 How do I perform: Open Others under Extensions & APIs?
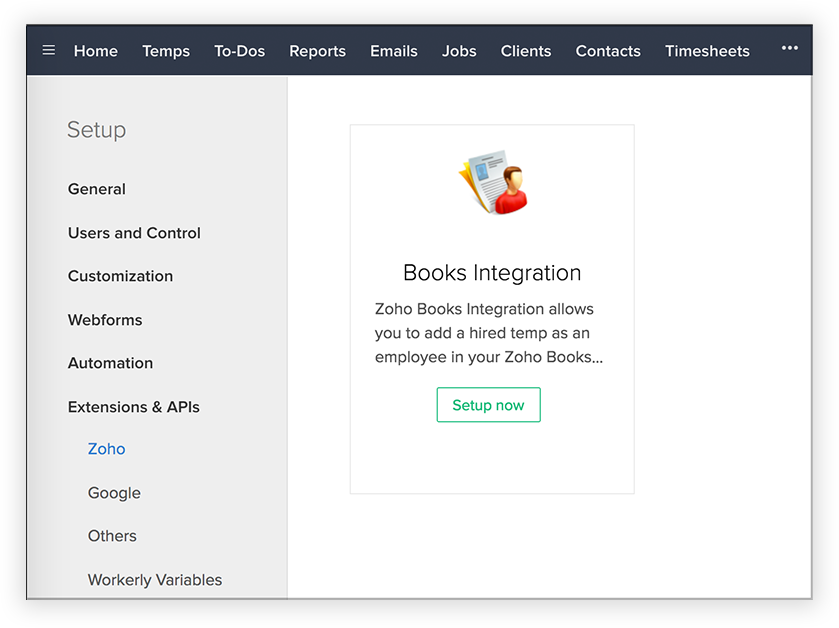click(x=112, y=536)
